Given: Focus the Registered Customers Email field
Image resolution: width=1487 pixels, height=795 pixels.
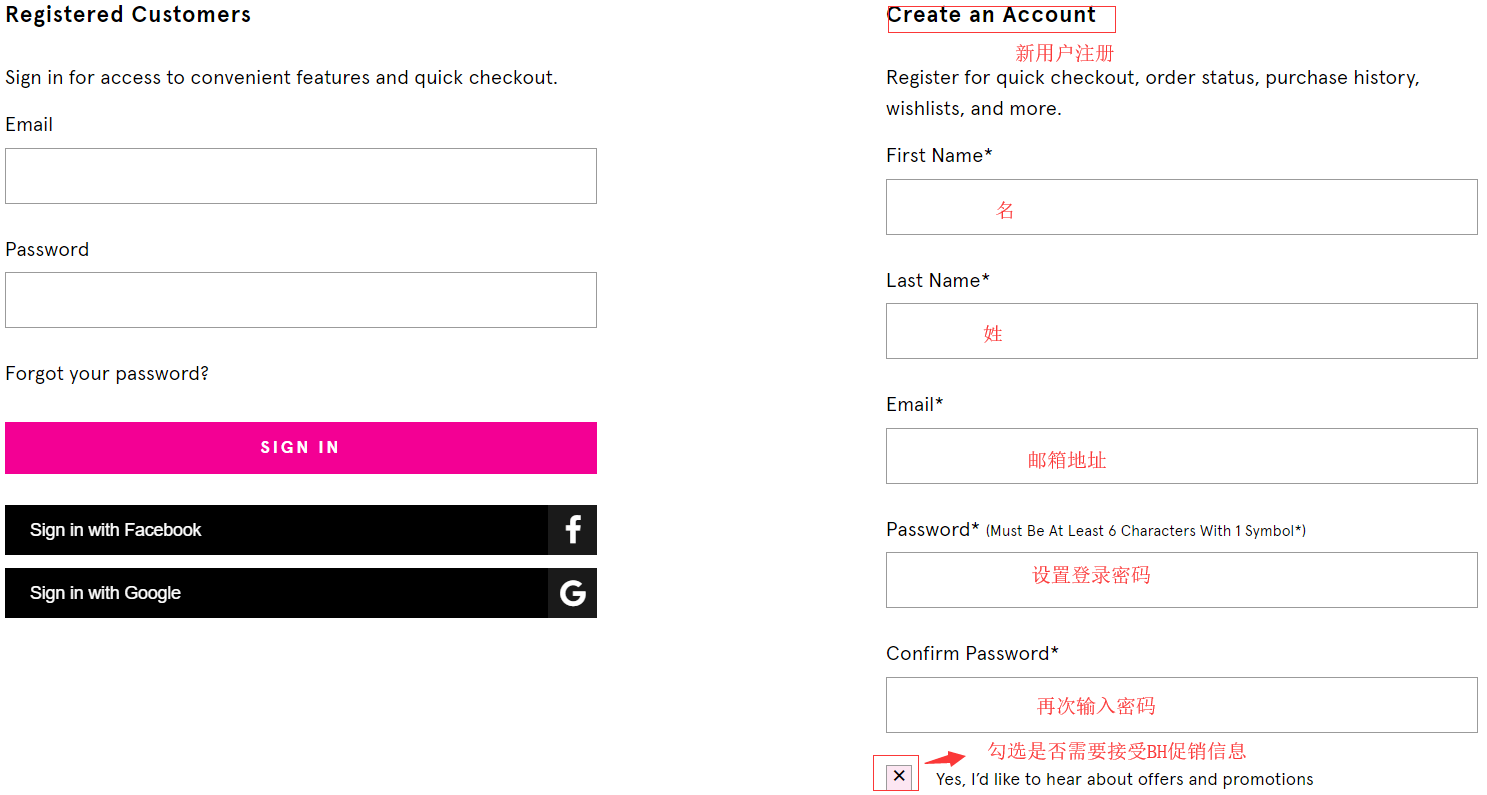Looking at the screenshot, I should click(300, 176).
